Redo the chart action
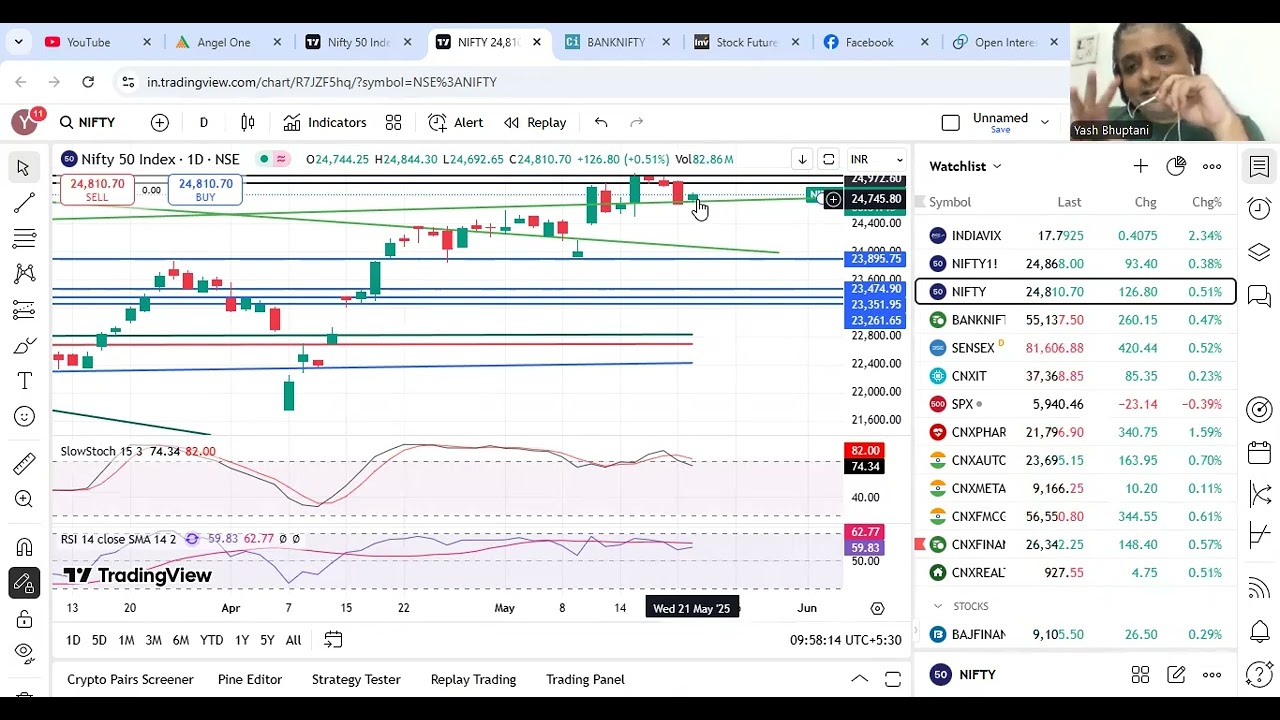 (636, 122)
